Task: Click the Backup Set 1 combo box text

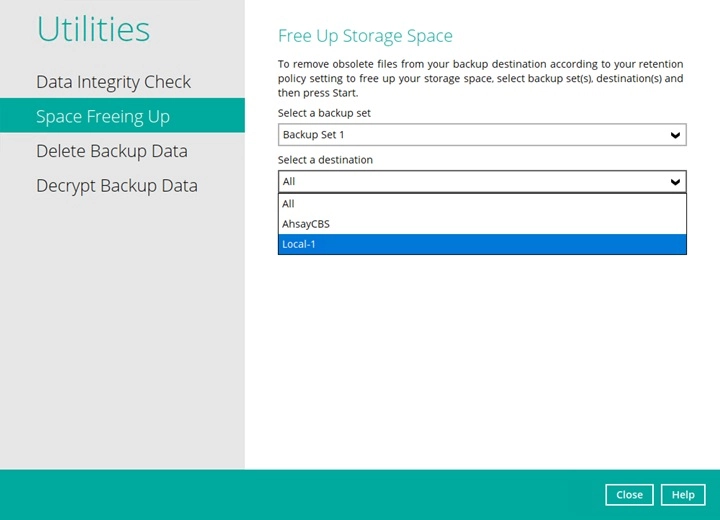Action: point(314,135)
